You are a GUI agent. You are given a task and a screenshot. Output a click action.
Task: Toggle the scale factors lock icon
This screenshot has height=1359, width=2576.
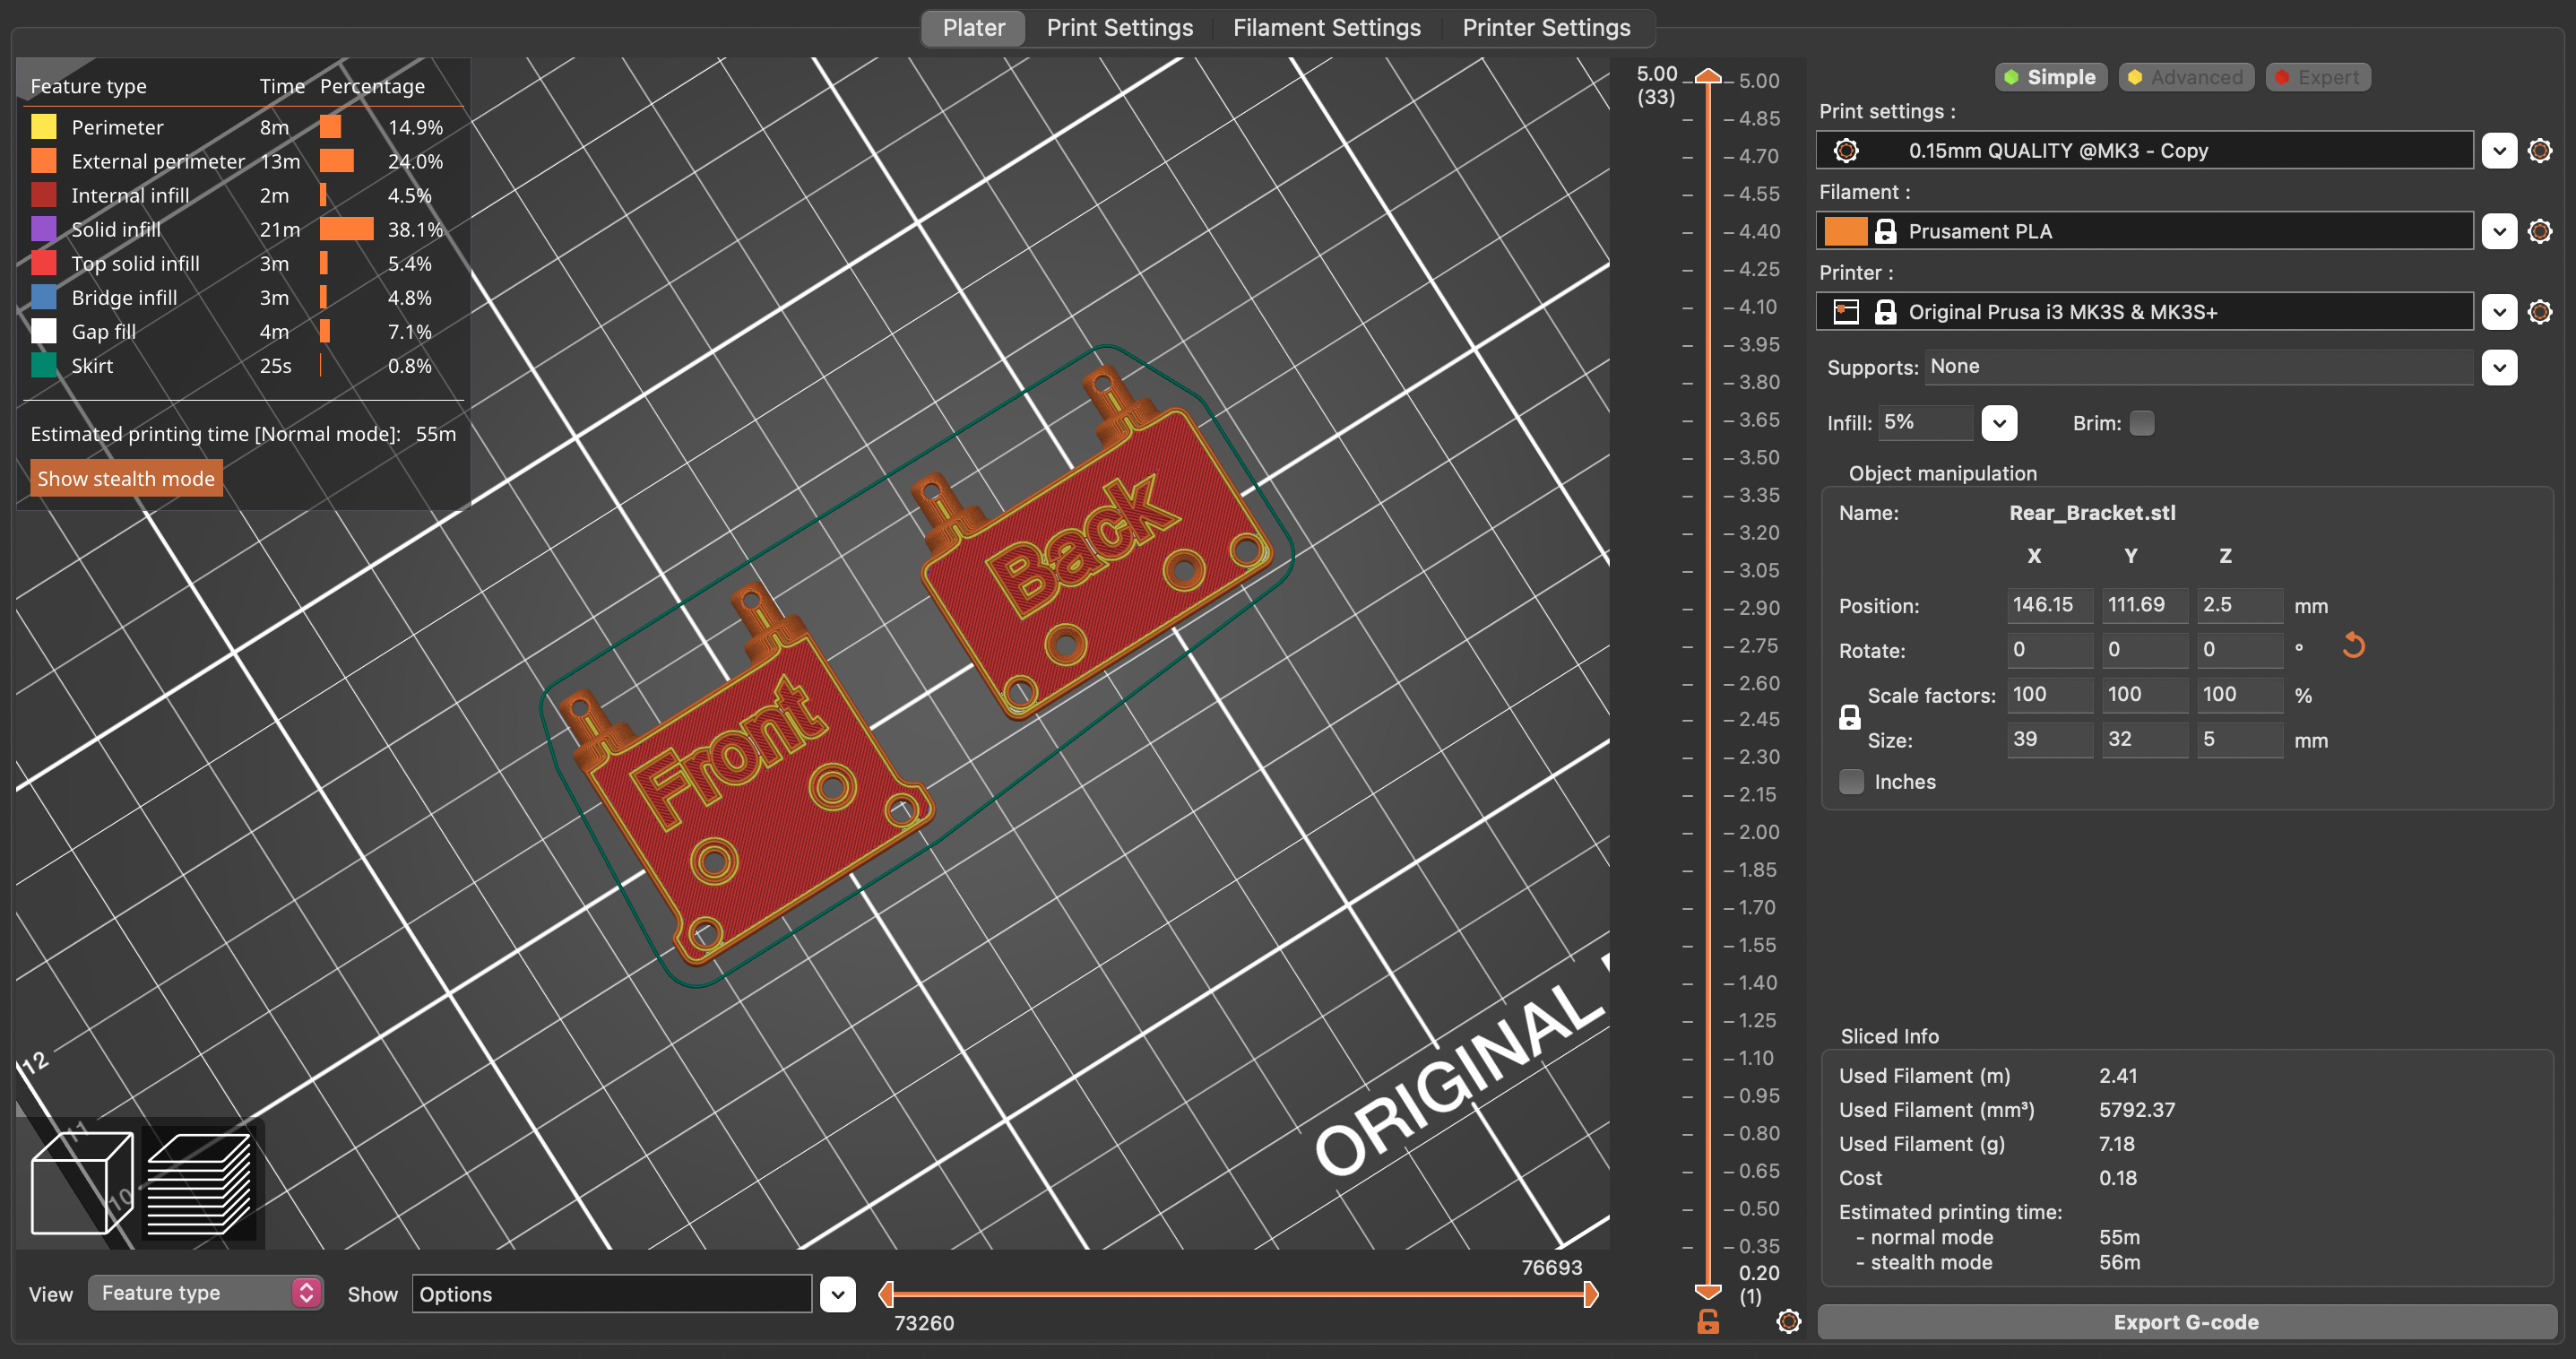click(x=1849, y=717)
